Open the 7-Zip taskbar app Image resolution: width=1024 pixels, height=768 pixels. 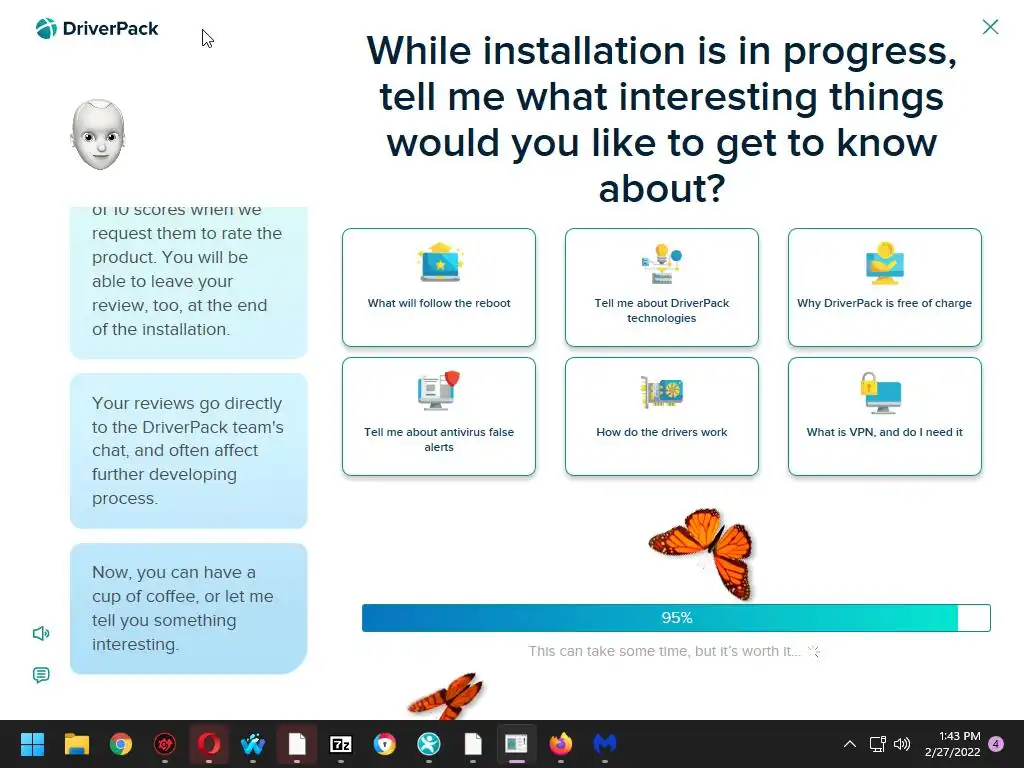click(341, 744)
